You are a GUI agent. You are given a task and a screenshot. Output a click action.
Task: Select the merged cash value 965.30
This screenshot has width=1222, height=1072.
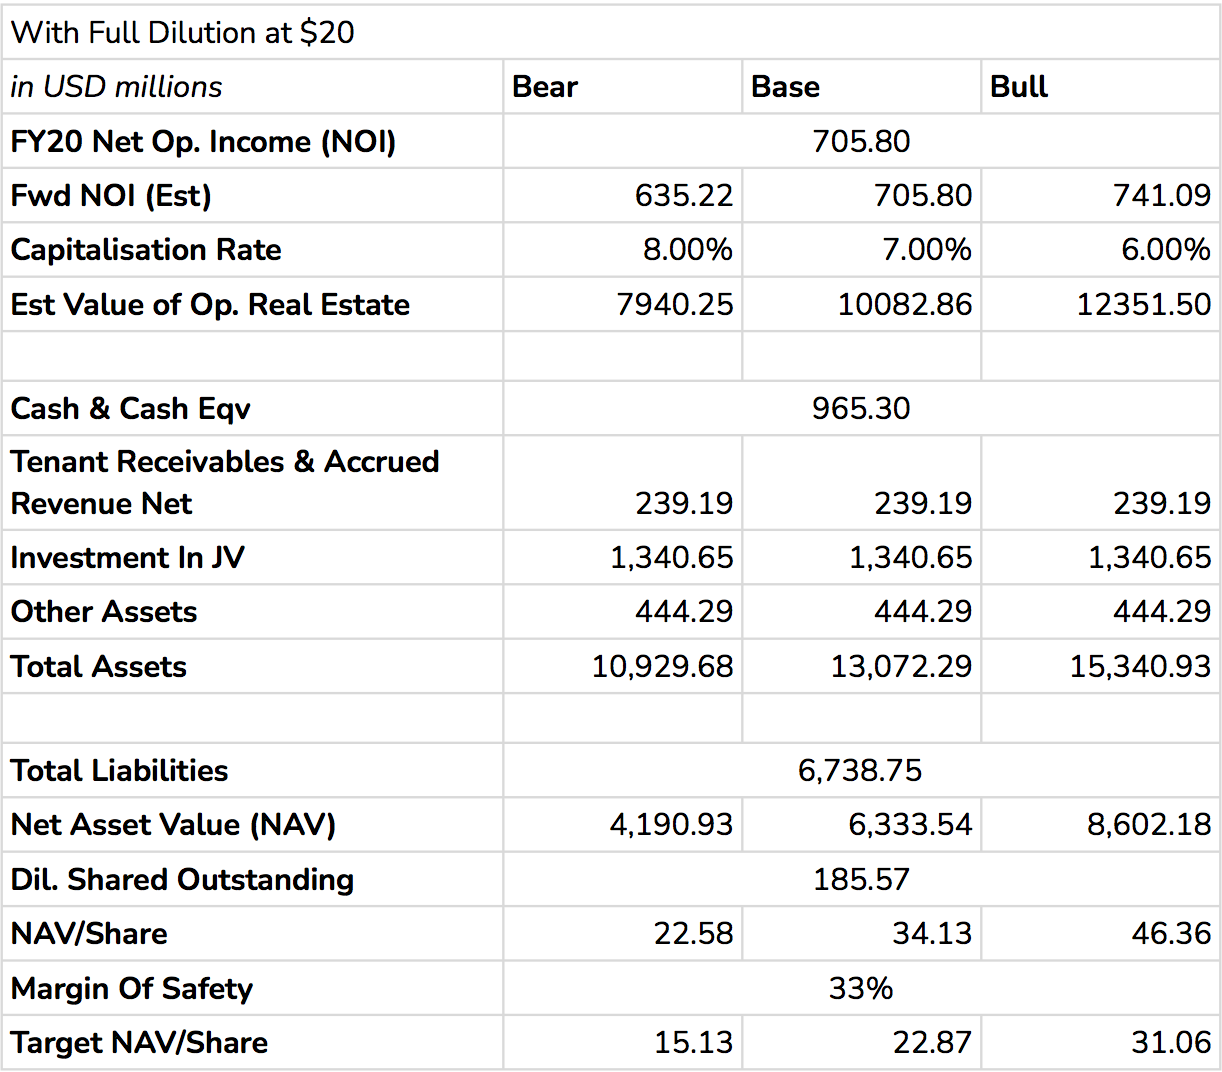pyautogui.click(x=861, y=408)
